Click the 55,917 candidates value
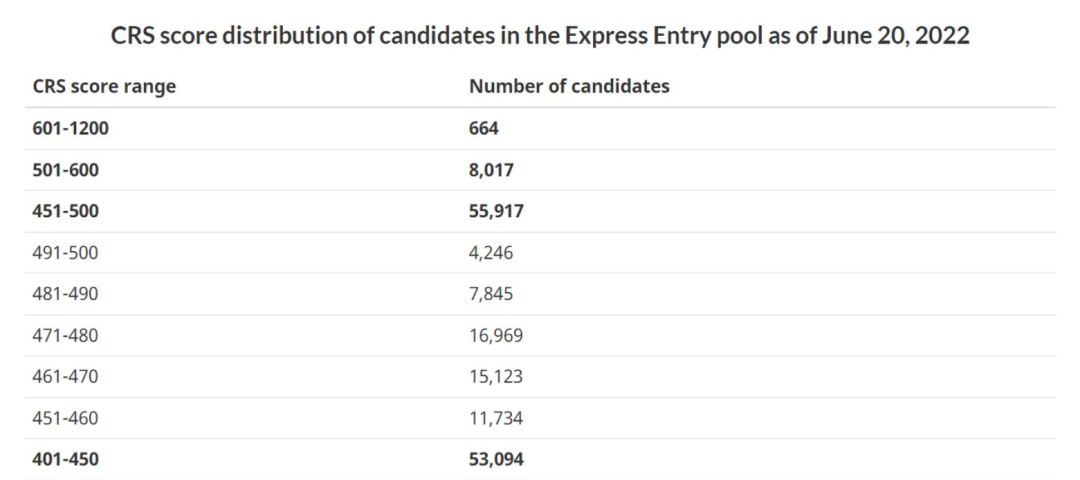 (497, 212)
